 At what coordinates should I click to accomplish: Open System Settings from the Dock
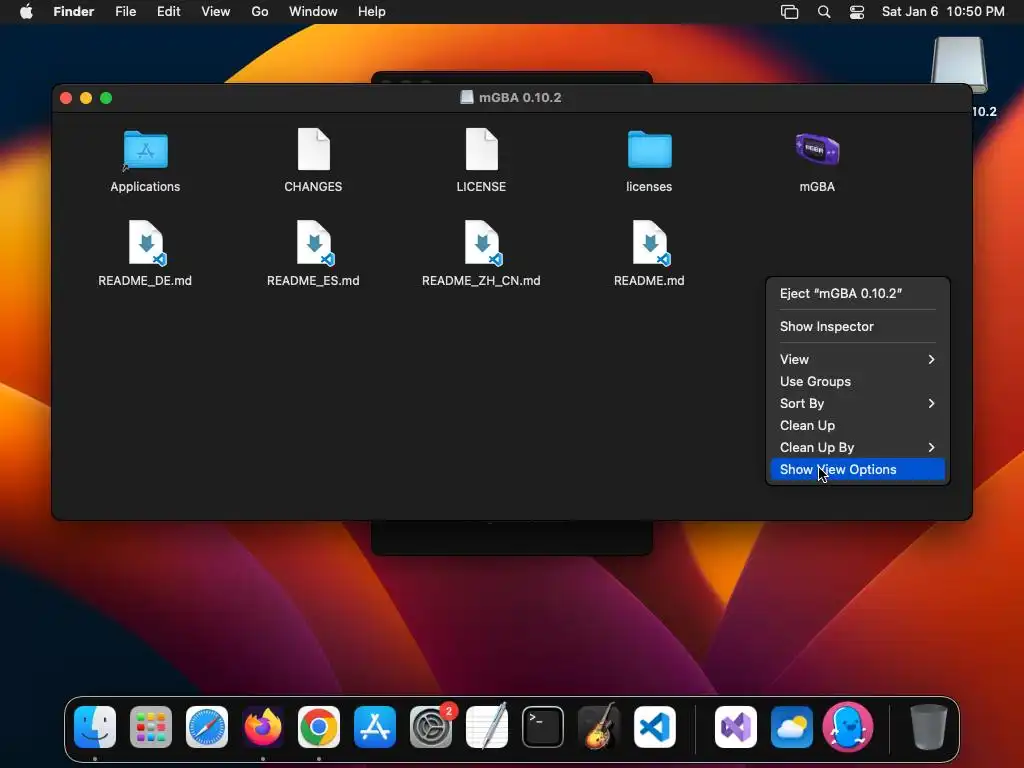[x=431, y=727]
